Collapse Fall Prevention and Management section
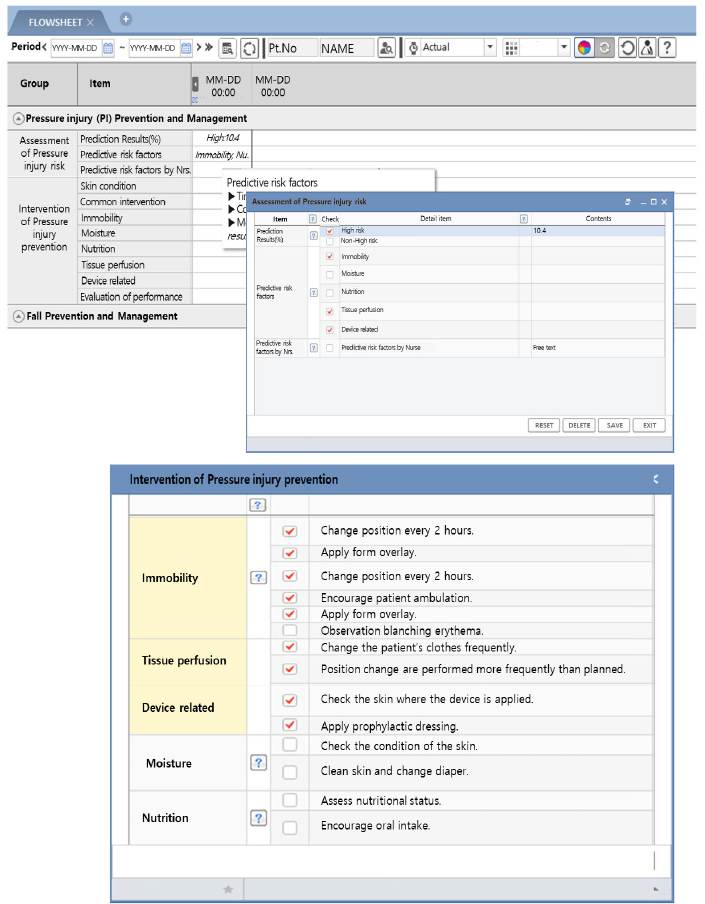This screenshot has height=904, width=705. [x=18, y=317]
